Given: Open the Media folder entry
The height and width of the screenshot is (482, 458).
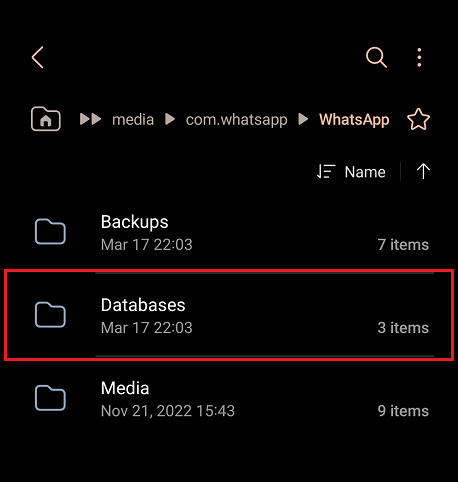Looking at the screenshot, I should (x=231, y=399).
